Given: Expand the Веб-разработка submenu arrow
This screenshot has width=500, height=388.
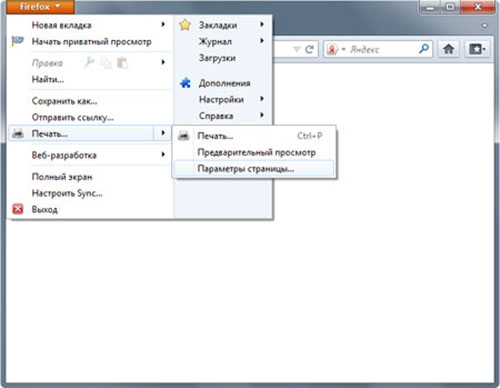Looking at the screenshot, I should (x=163, y=154).
